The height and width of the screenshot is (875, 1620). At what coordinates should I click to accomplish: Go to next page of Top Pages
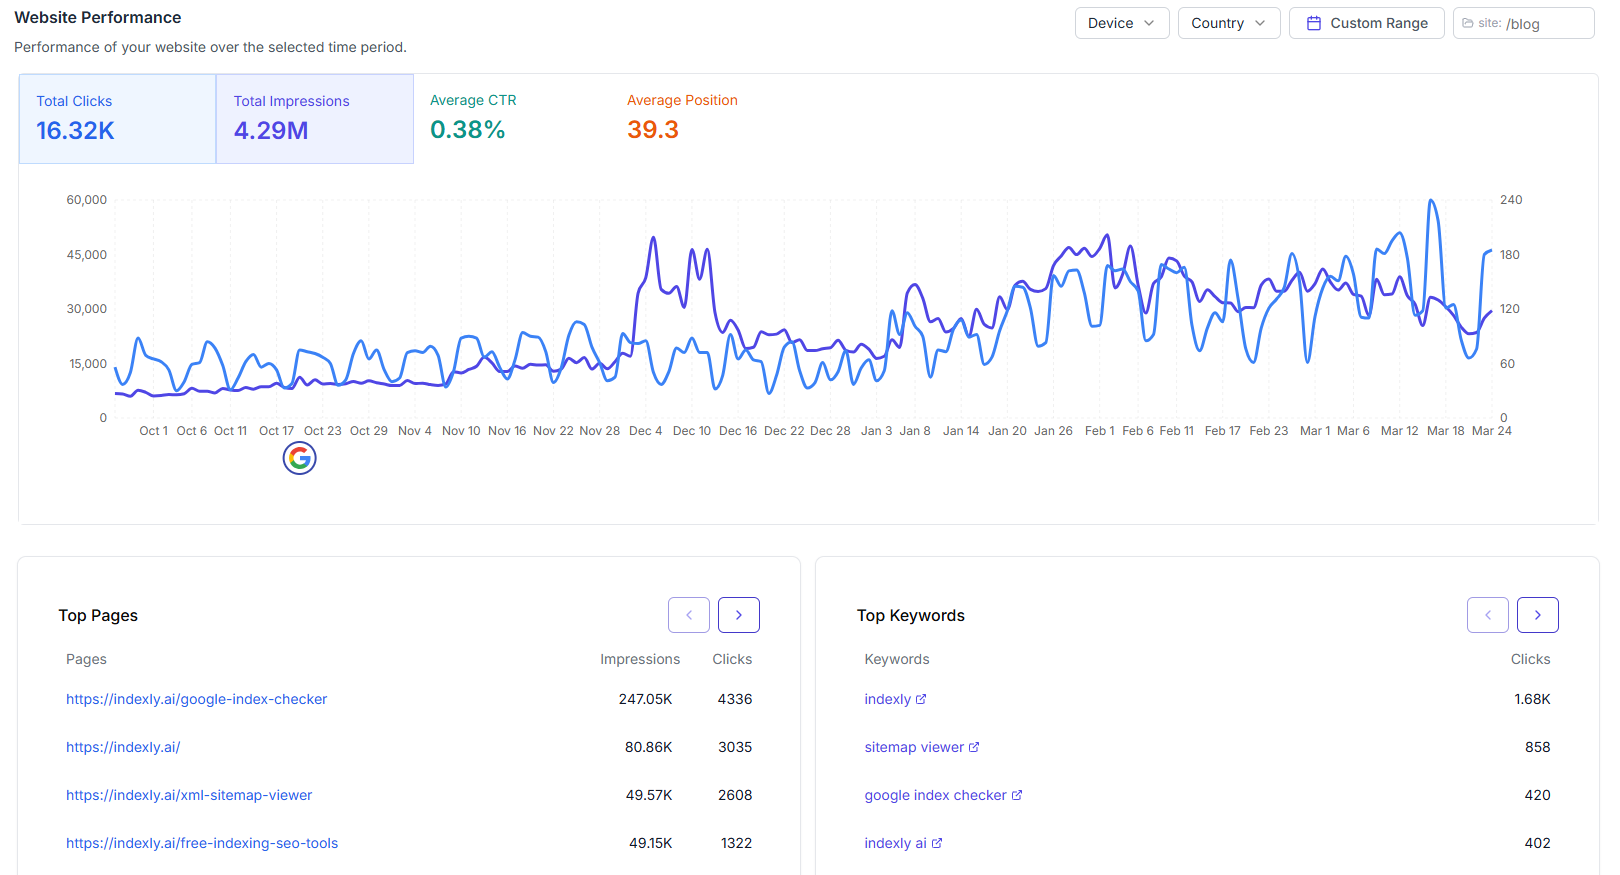[x=738, y=615]
